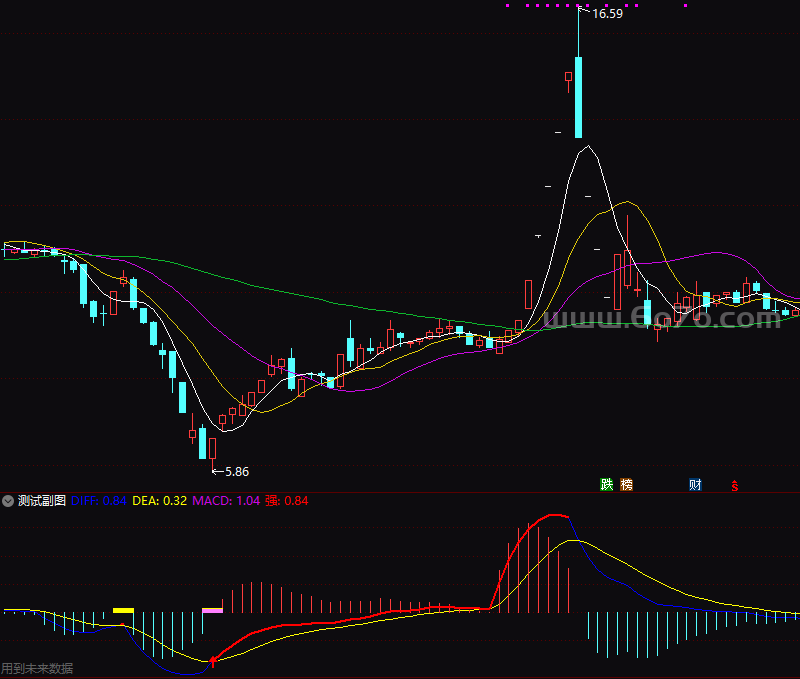The width and height of the screenshot is (800, 679).
Task: Click the orange 榜 info marker icon
Action: pos(627,484)
